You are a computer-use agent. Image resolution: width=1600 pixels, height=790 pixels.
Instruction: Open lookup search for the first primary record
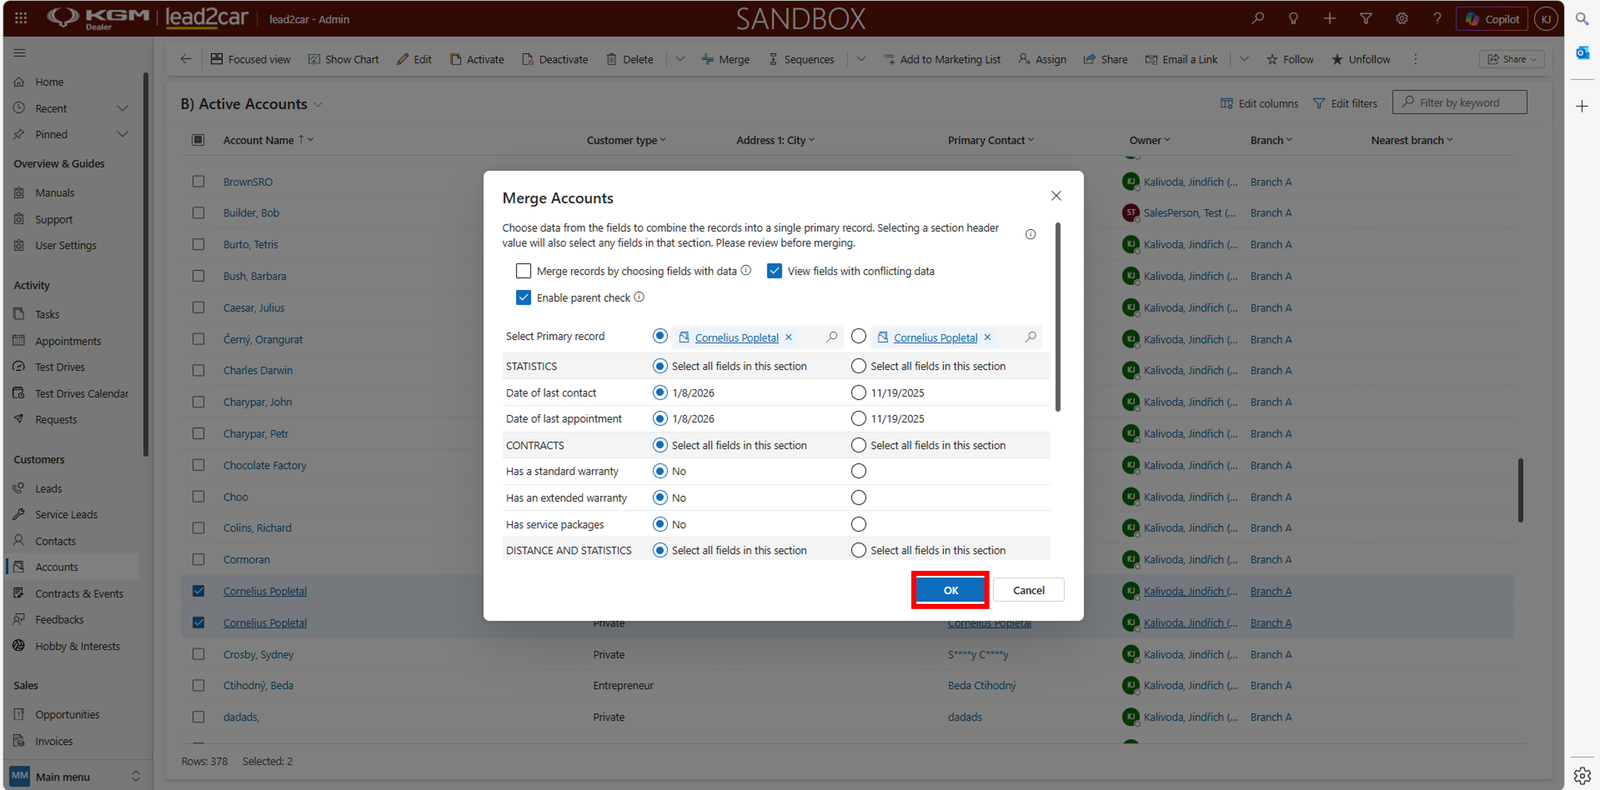(832, 337)
